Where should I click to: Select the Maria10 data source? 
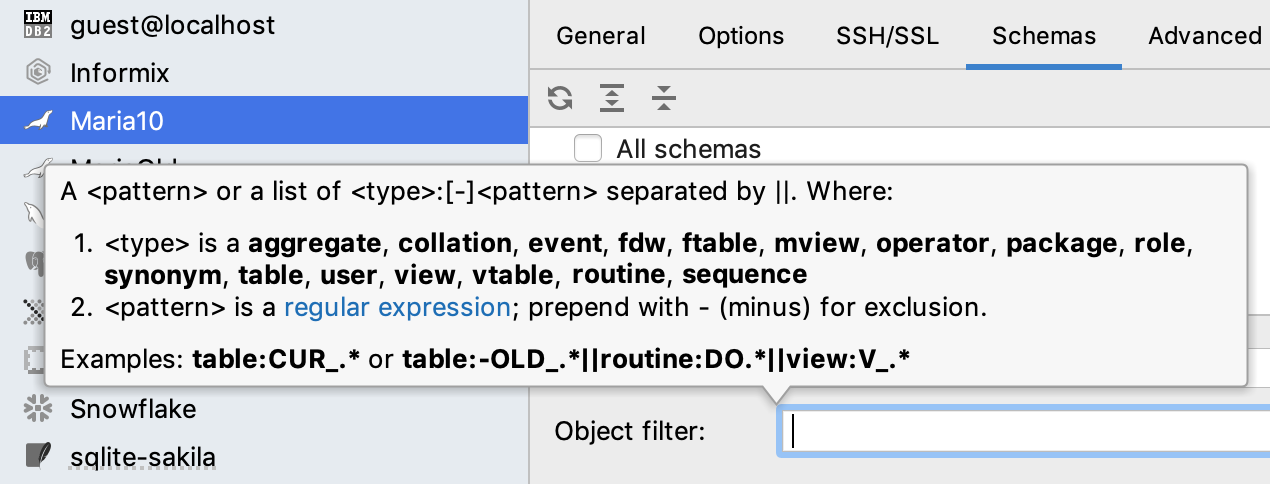coord(264,121)
